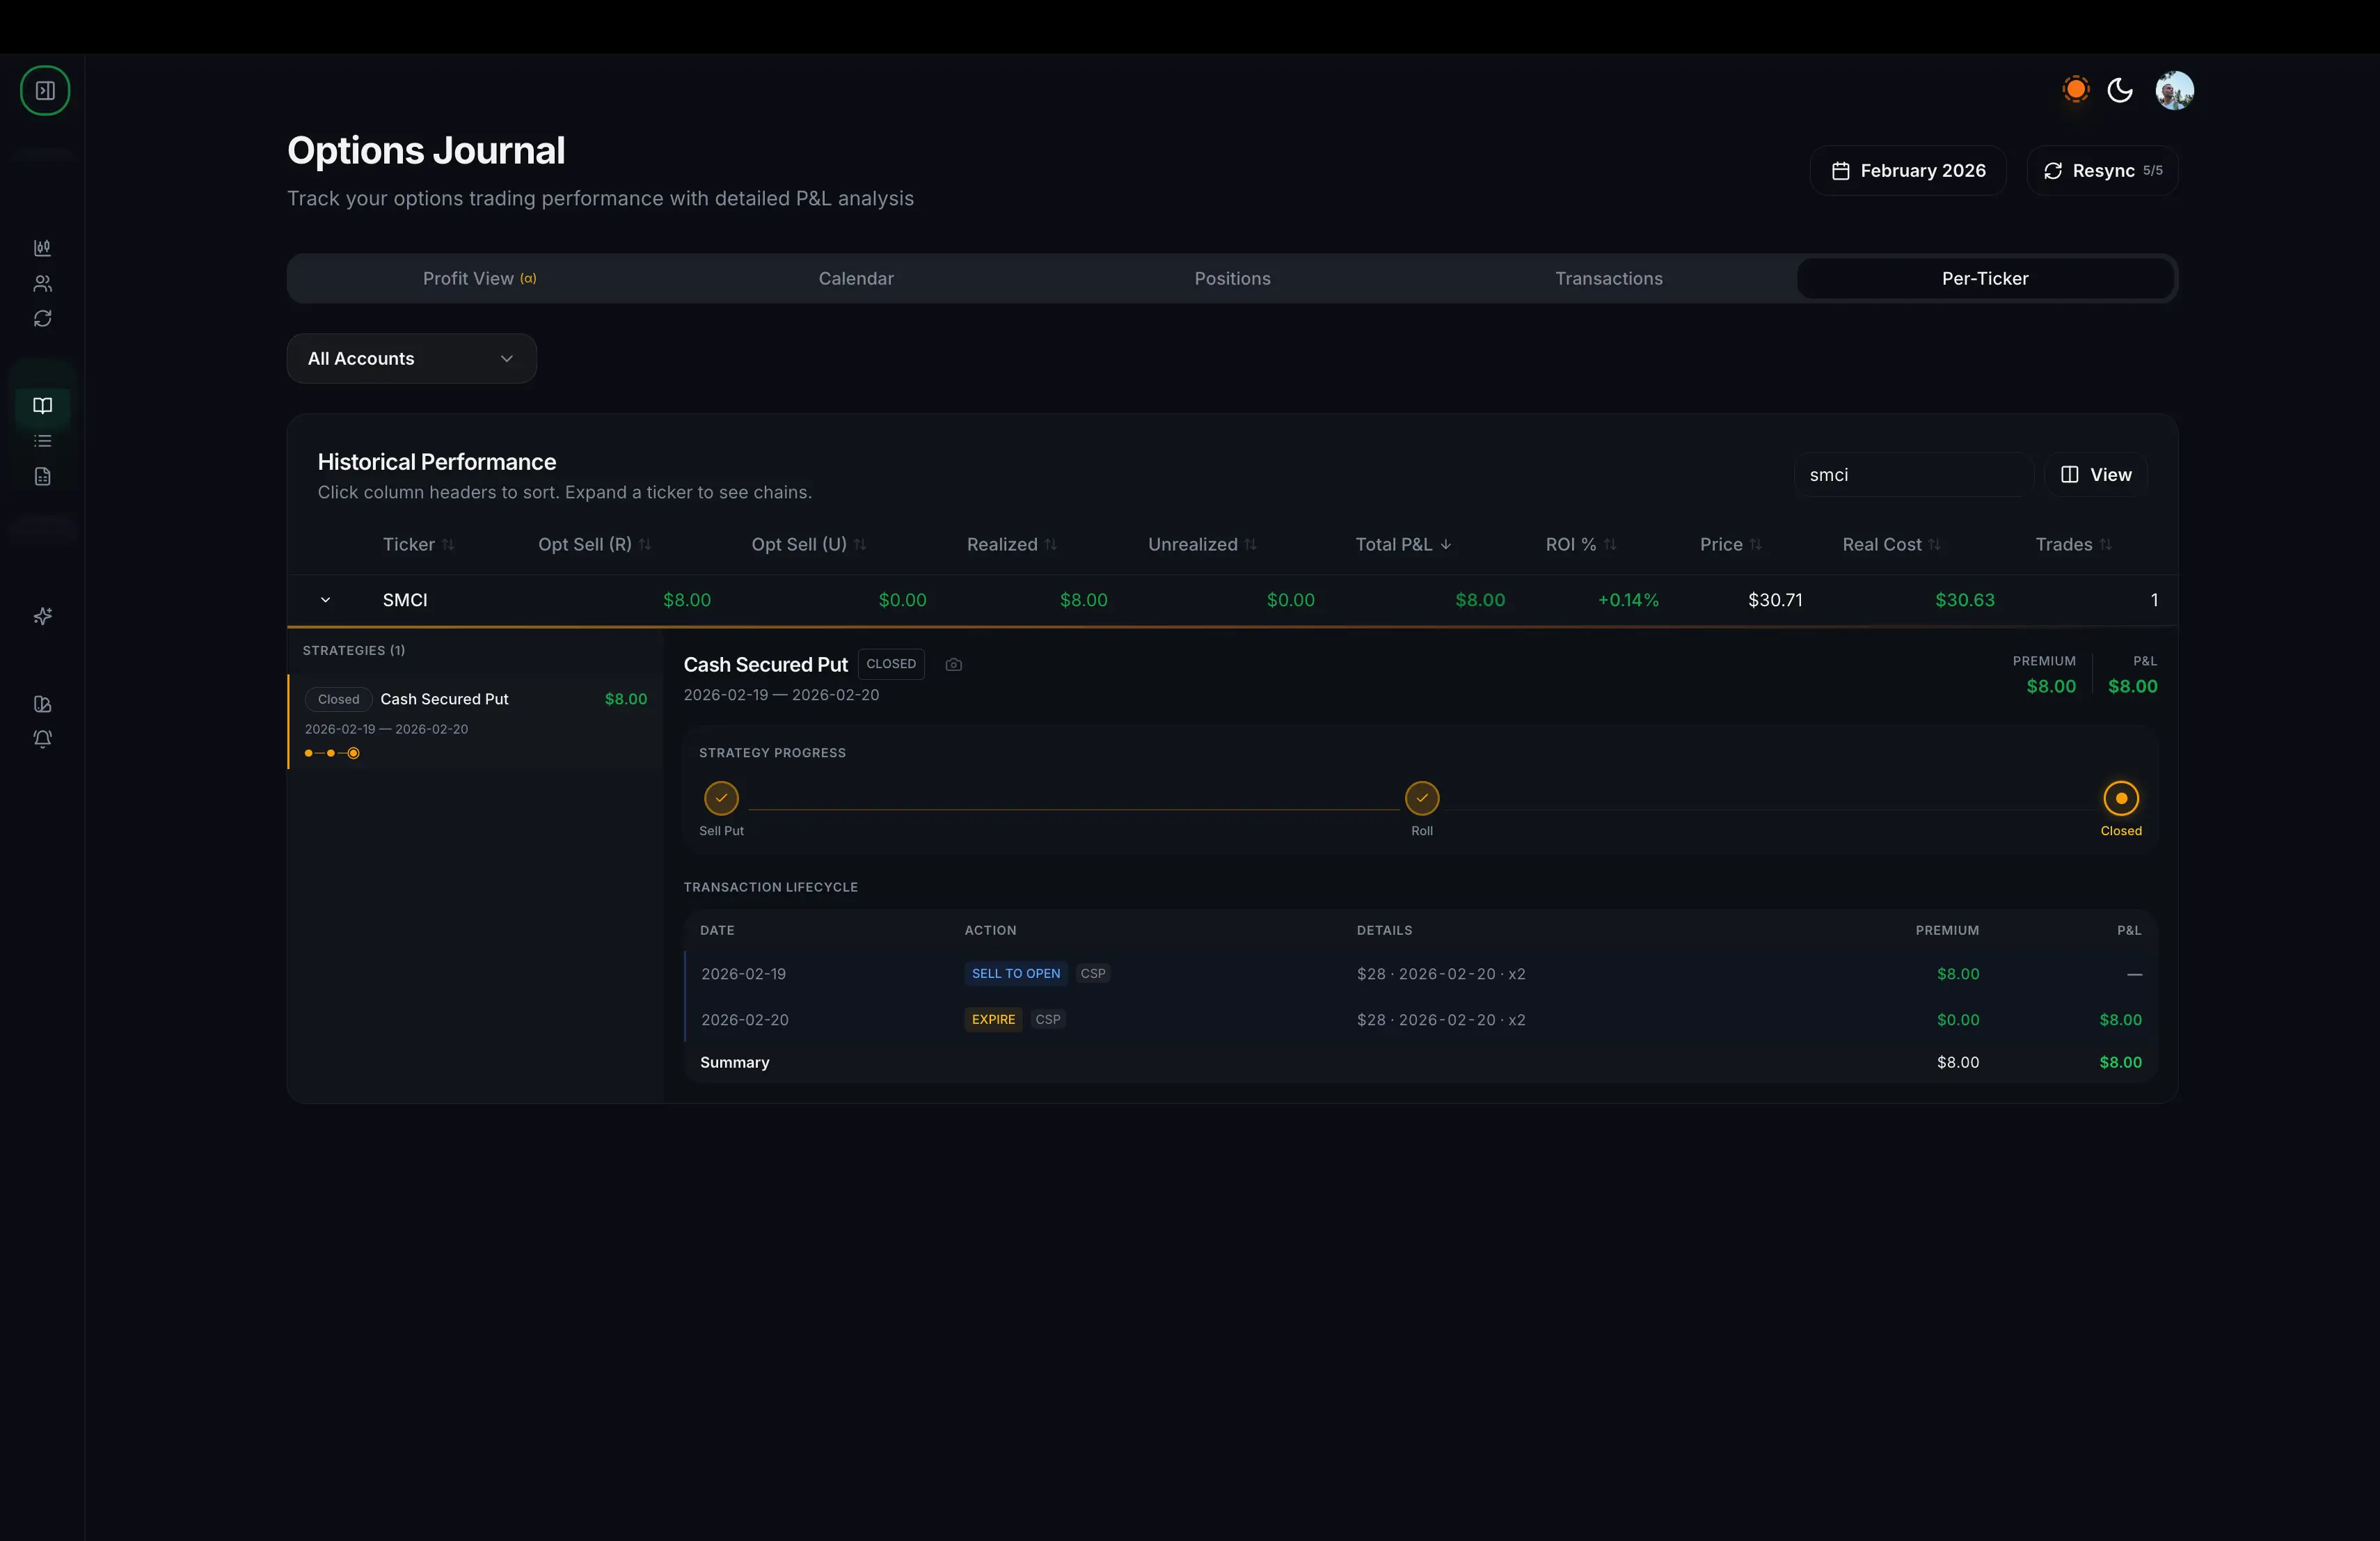Switch to the Profit View tab
2380x1541 pixels.
[479, 279]
